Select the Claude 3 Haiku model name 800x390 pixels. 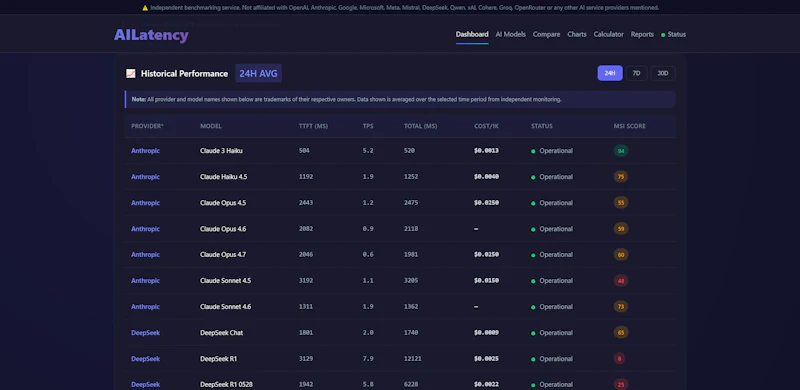[x=221, y=151]
